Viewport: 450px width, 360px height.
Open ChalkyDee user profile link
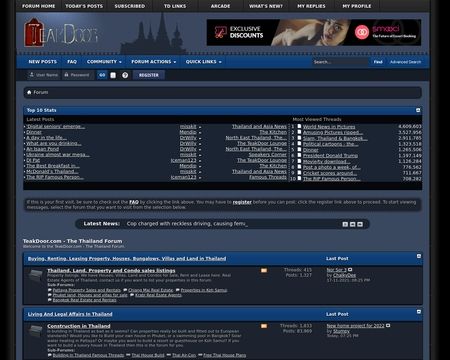coord(344,275)
